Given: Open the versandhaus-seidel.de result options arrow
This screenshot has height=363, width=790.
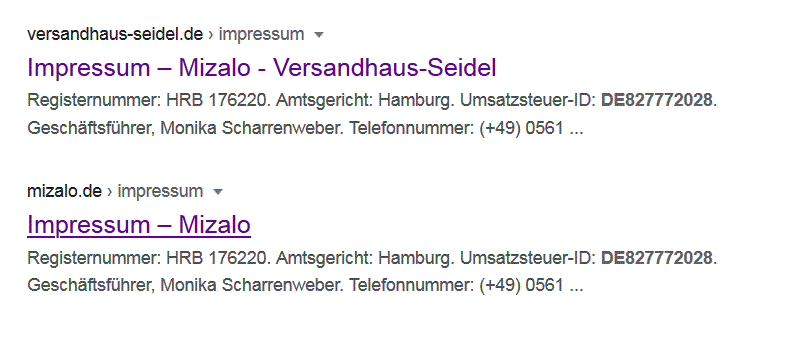Looking at the screenshot, I should [318, 35].
